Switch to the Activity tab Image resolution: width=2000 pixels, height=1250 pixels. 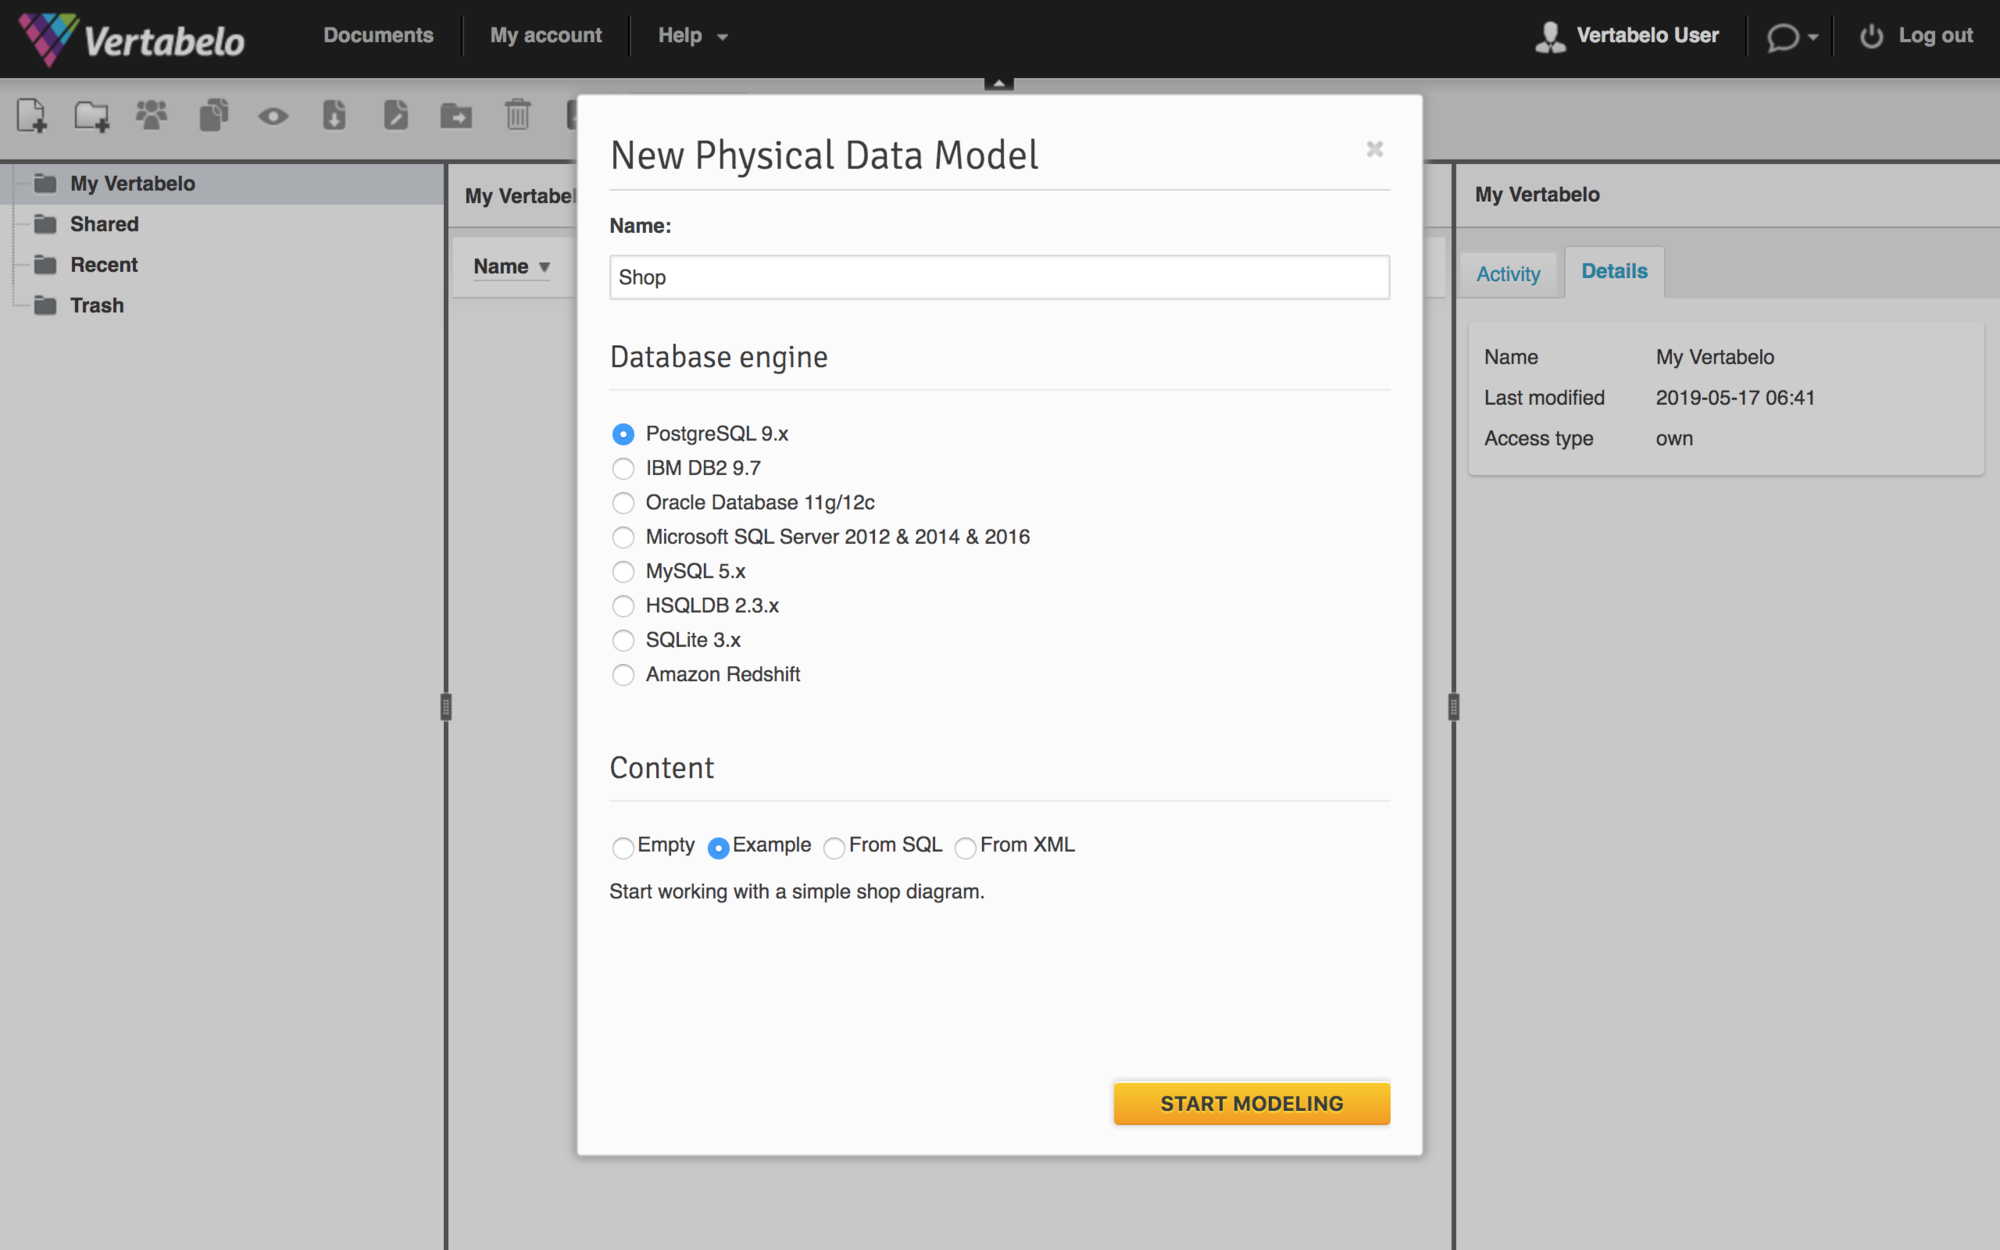pyautogui.click(x=1509, y=271)
